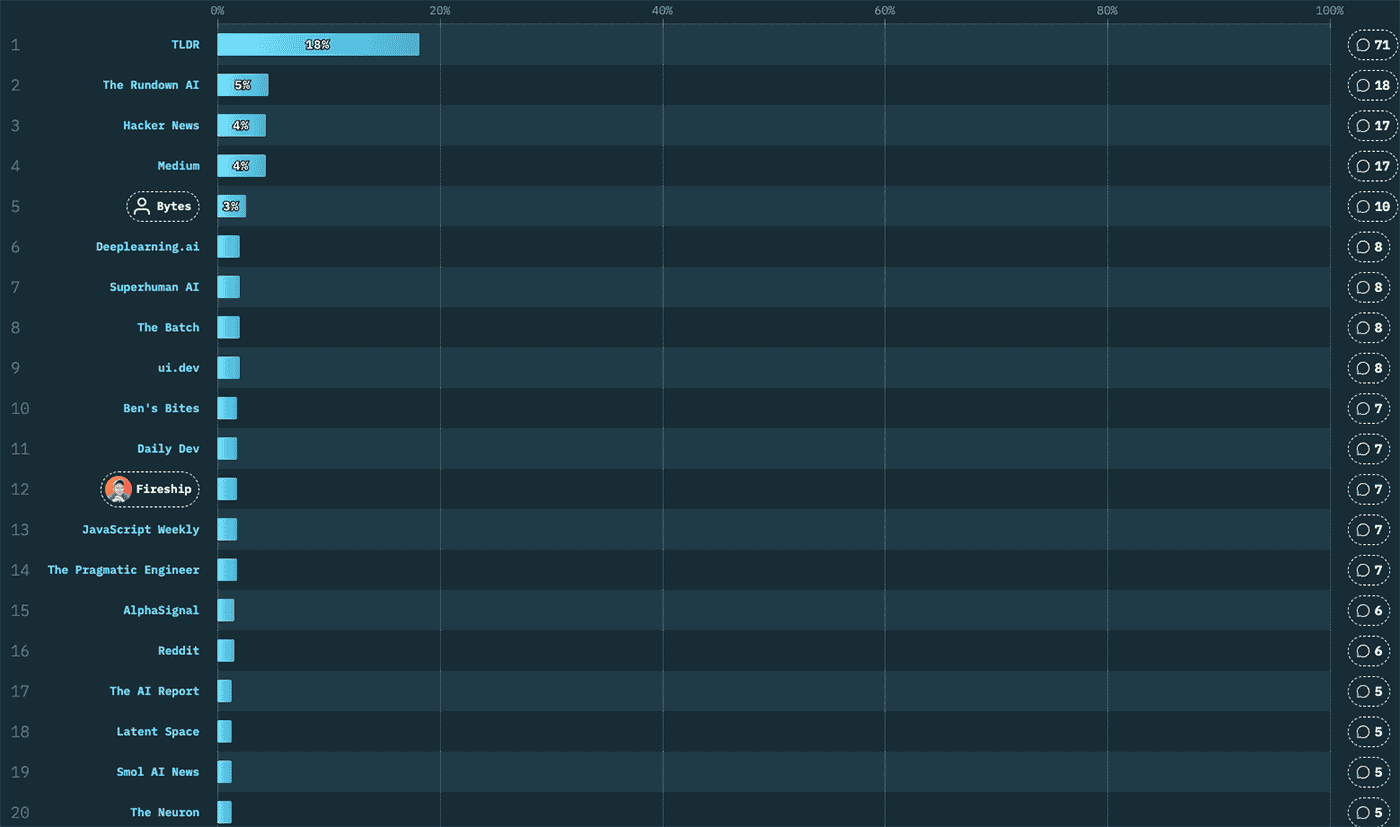This screenshot has width=1400, height=827.
Task: Click the AlphaSignal label
Action: click(x=161, y=610)
